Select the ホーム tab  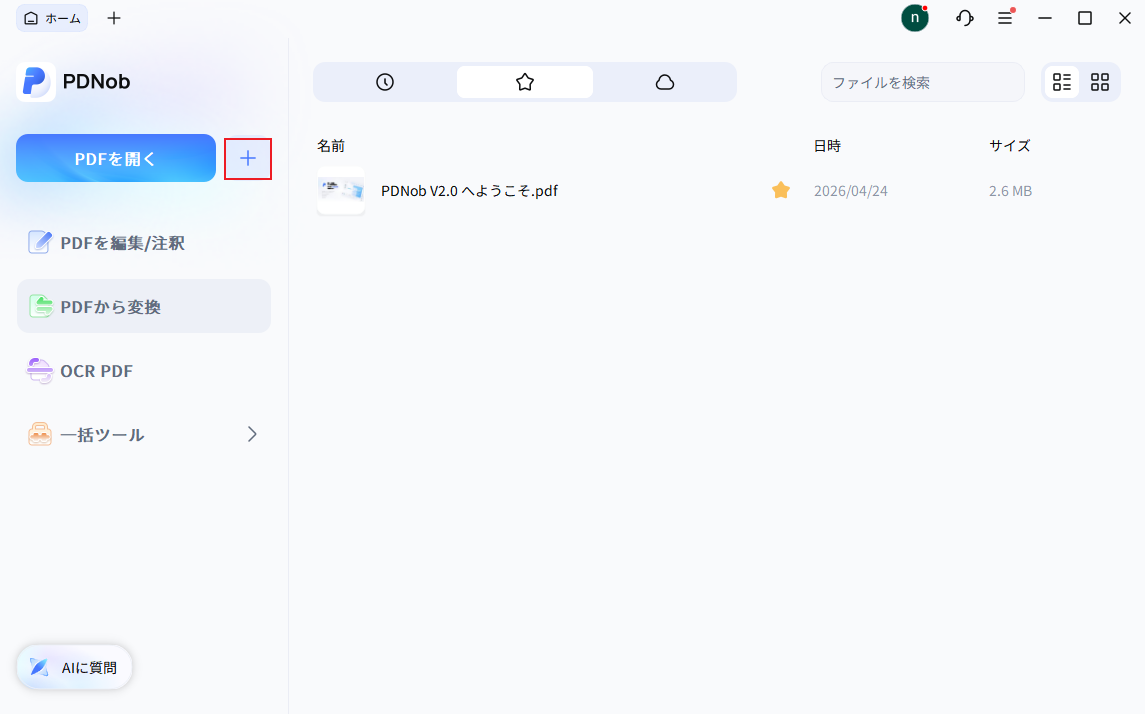(52, 18)
